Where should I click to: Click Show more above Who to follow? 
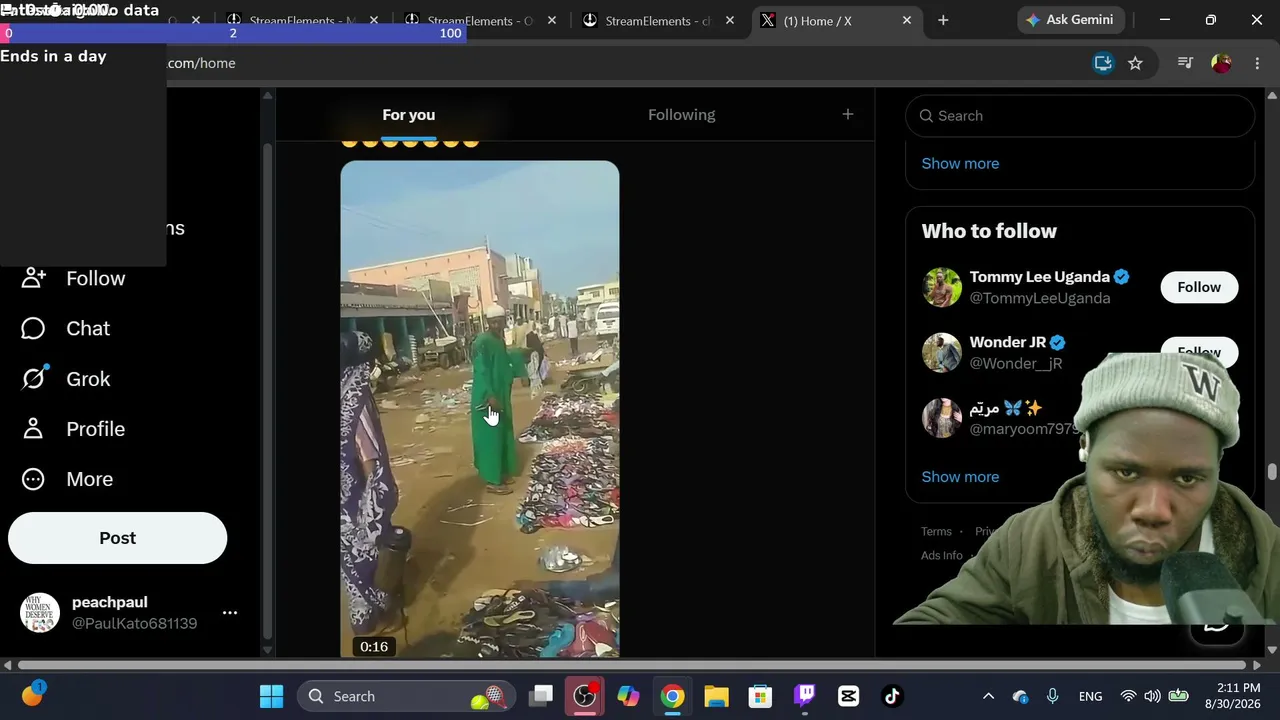point(960,163)
